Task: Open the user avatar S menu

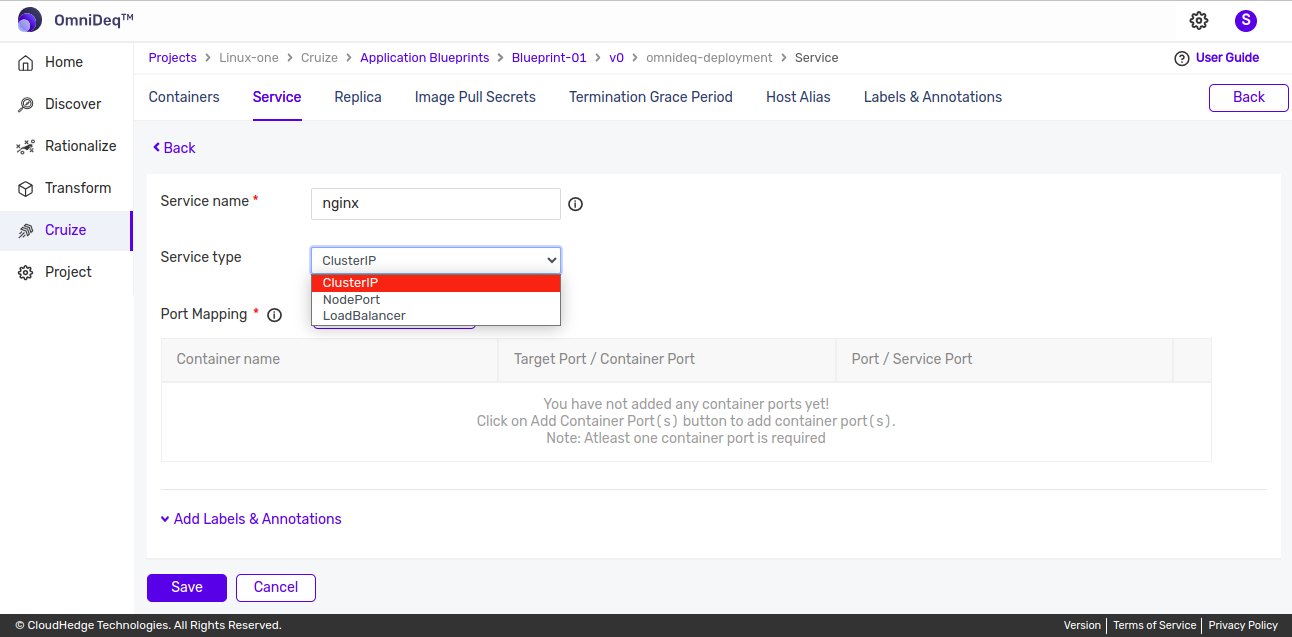Action: point(1246,20)
